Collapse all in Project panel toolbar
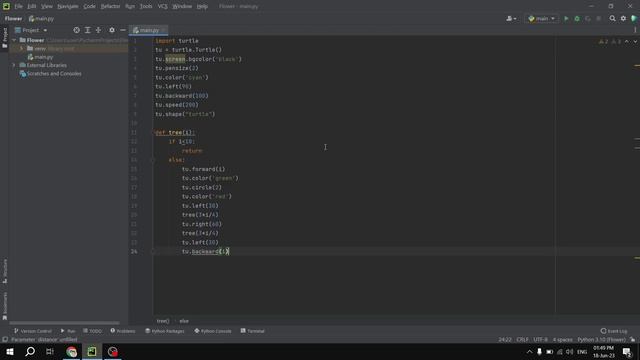This screenshot has height=360, width=640. [x=98, y=30]
